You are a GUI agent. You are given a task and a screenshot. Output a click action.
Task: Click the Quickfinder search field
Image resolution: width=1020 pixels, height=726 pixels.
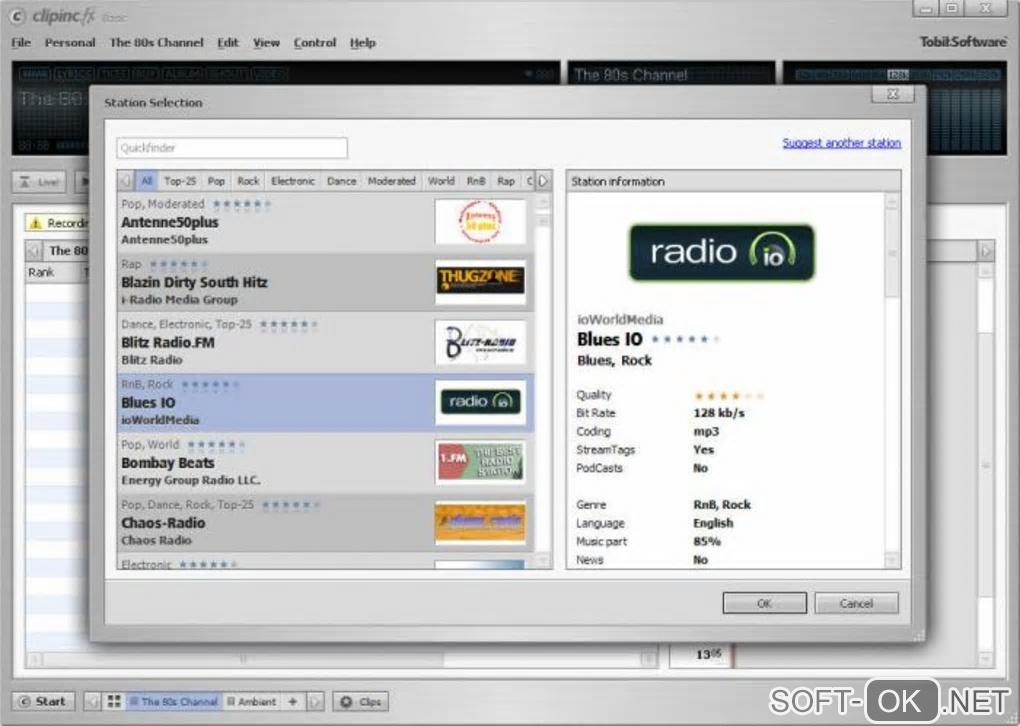tap(232, 148)
